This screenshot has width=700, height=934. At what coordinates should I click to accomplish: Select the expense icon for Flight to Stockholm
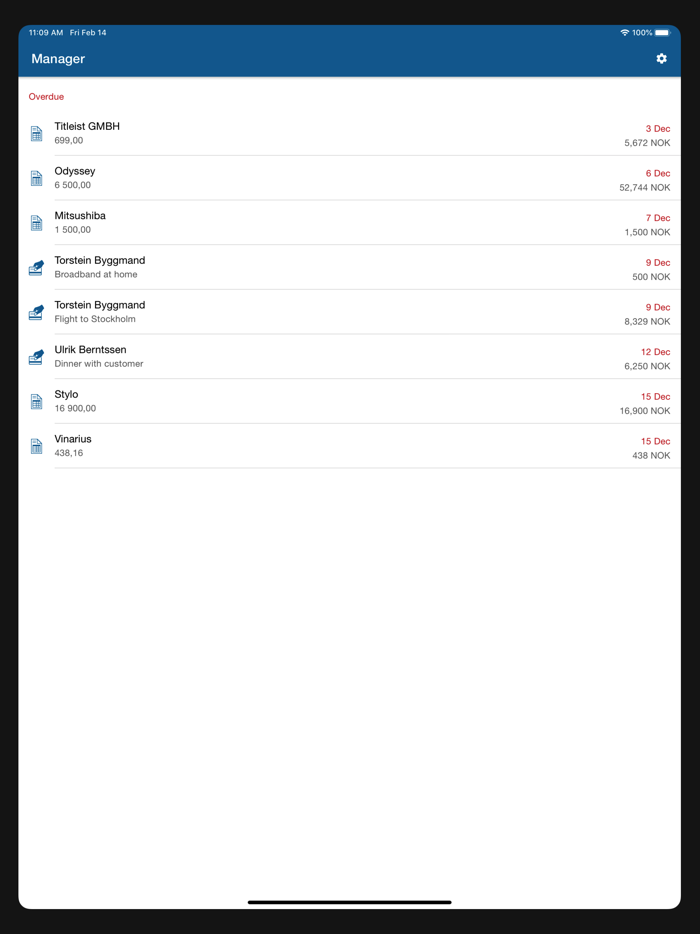pyautogui.click(x=36, y=311)
